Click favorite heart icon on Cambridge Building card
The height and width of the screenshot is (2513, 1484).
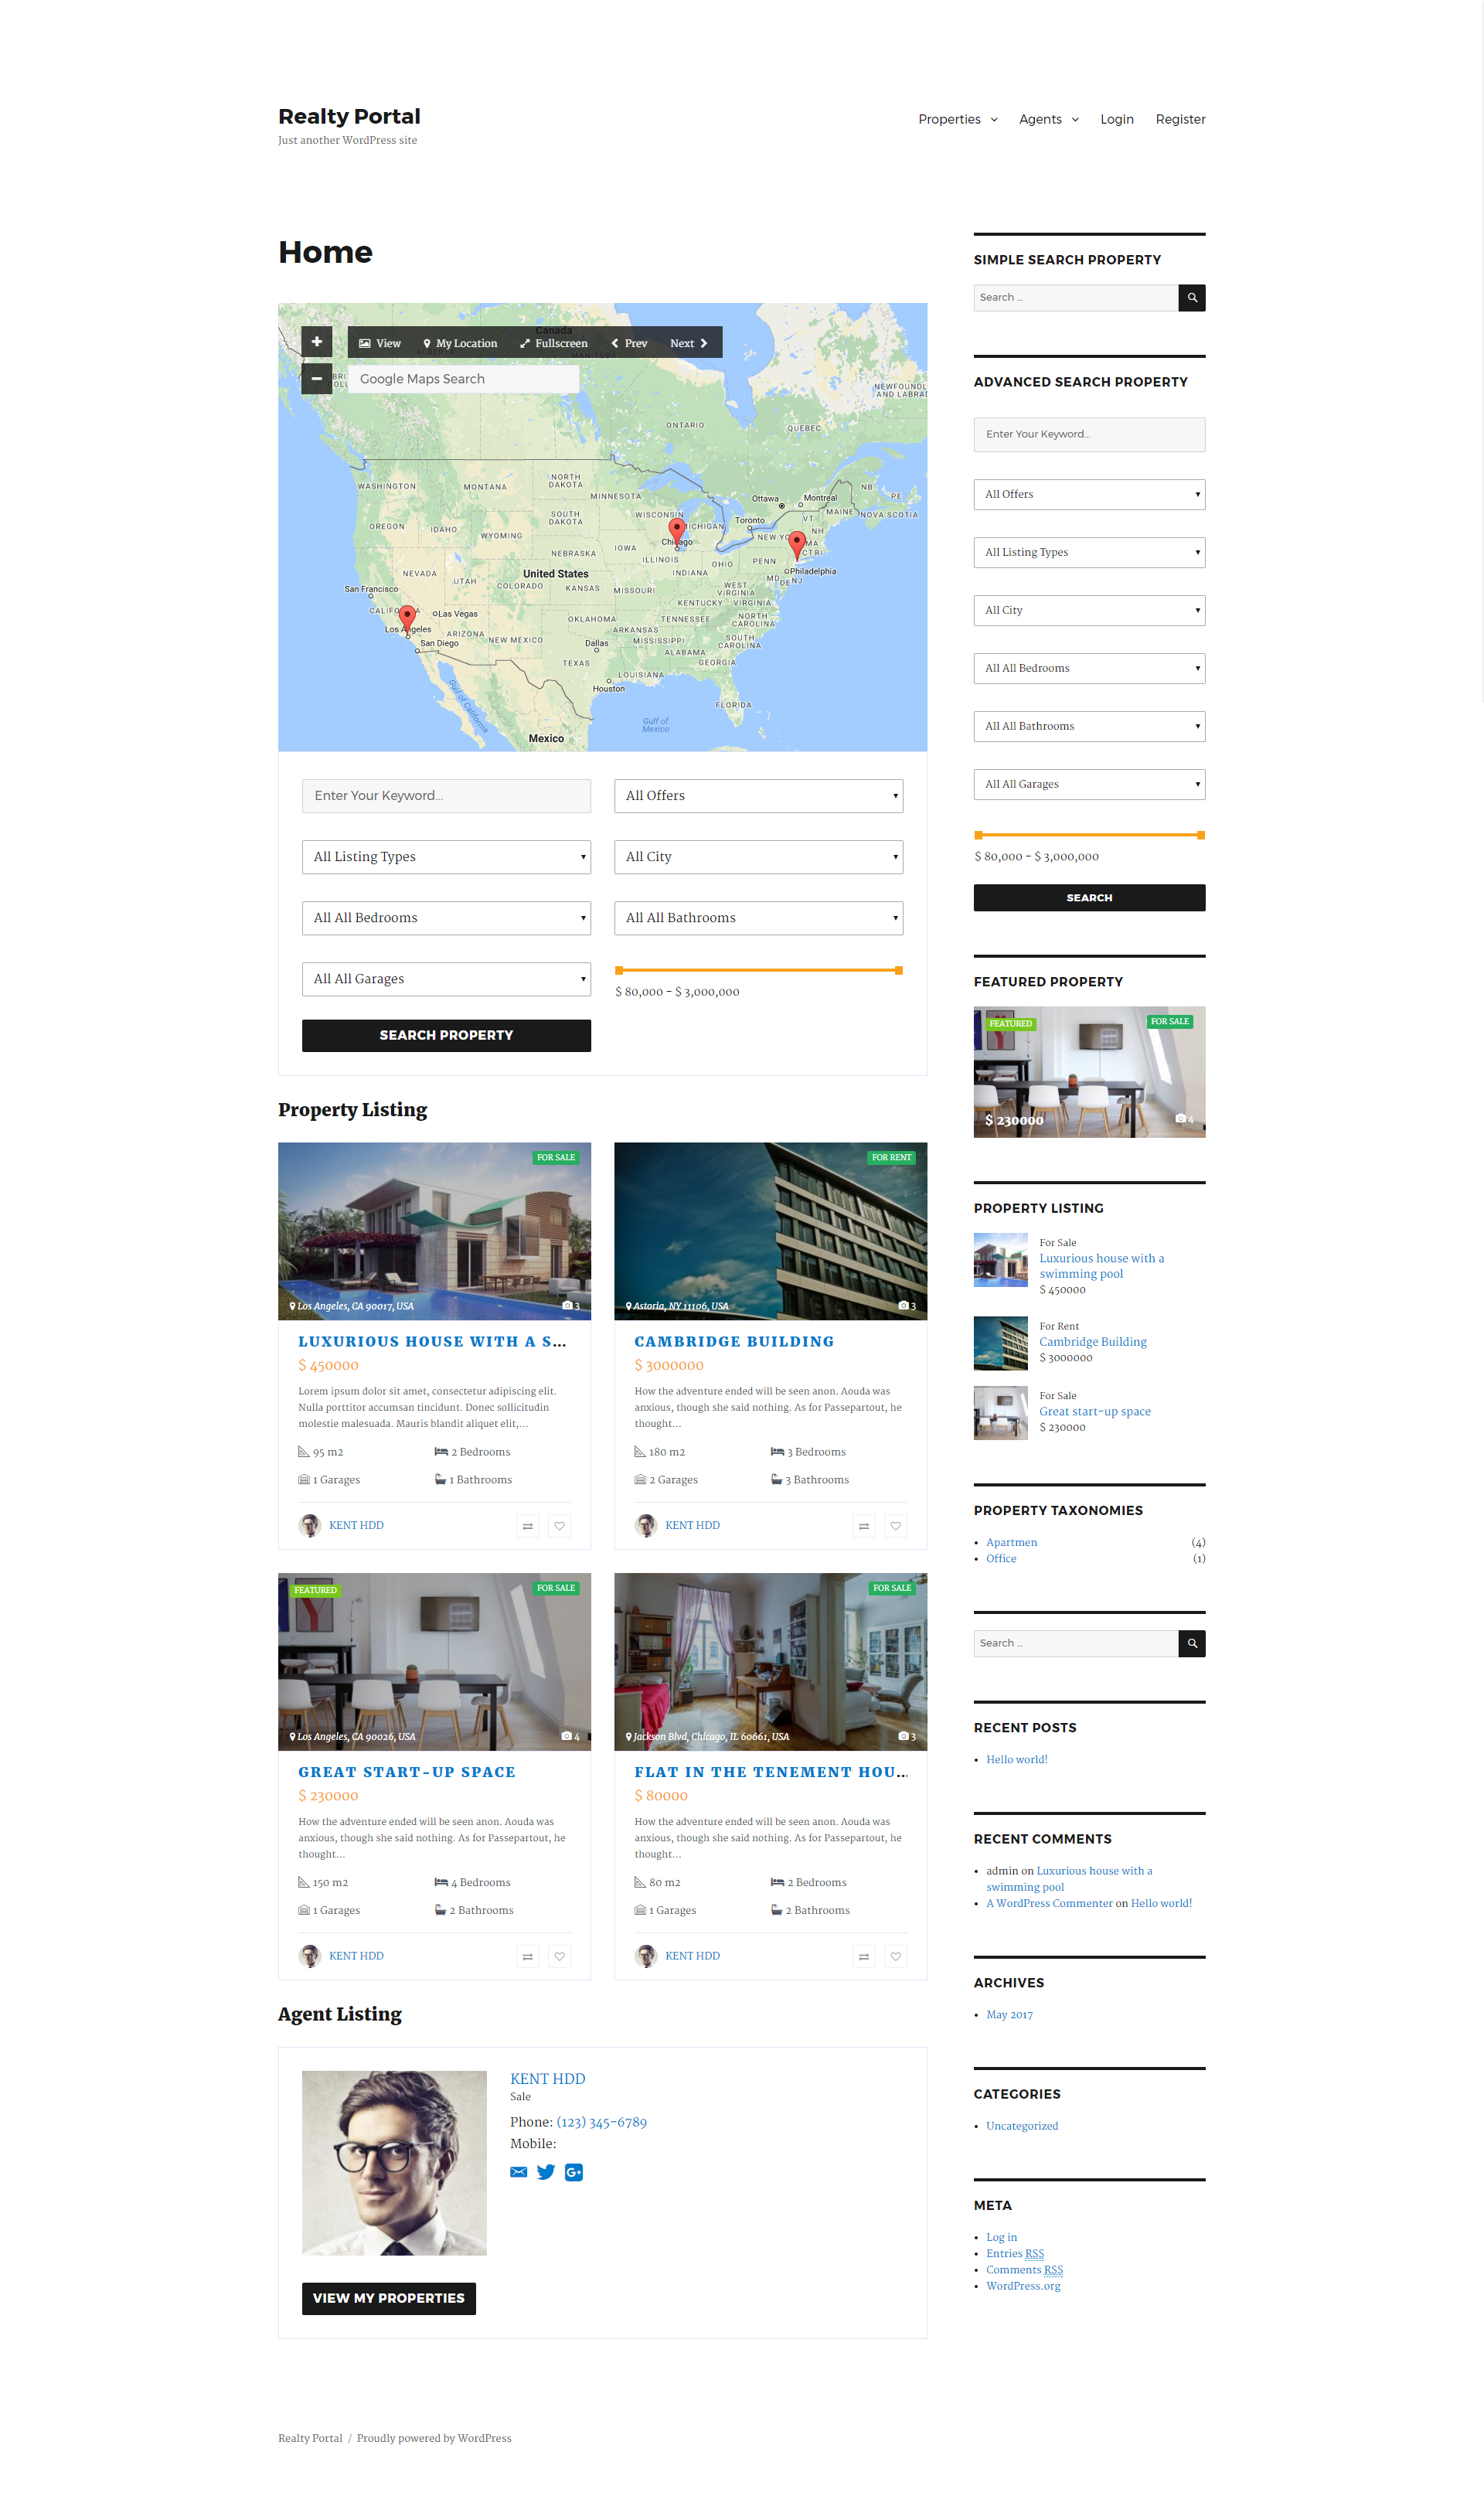point(895,1526)
